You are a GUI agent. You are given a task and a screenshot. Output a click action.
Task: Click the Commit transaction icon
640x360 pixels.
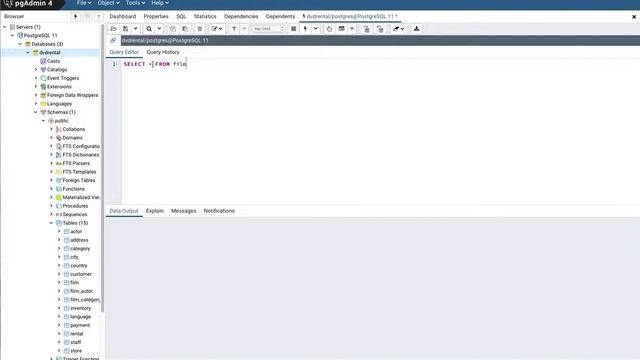pyautogui.click(x=367, y=29)
